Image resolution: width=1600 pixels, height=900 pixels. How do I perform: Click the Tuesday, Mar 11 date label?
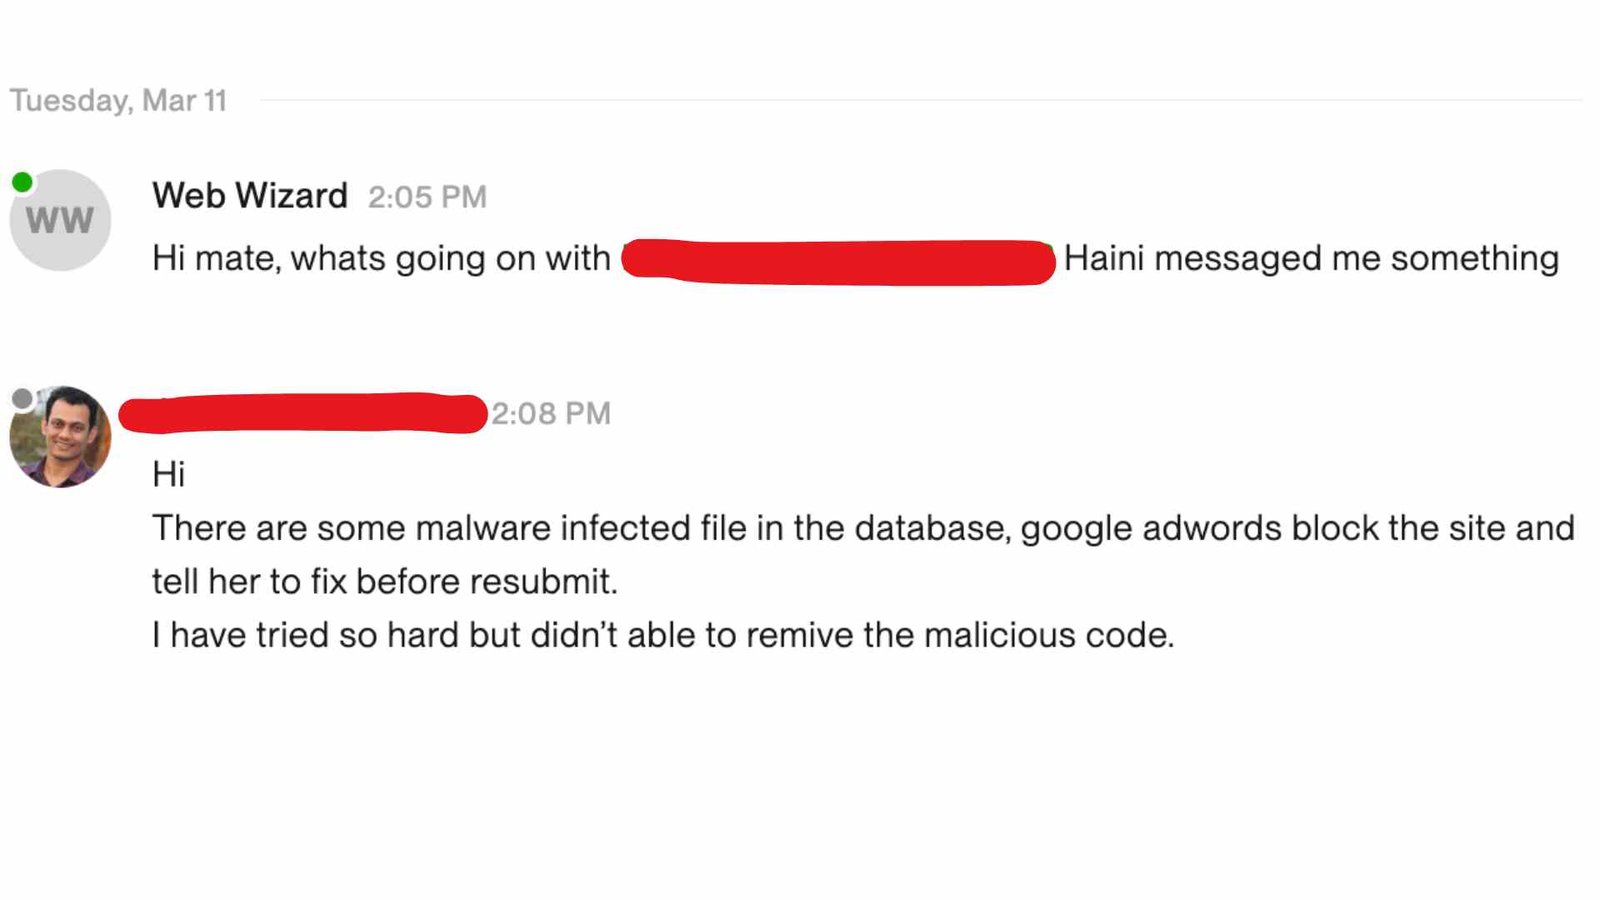(x=118, y=100)
